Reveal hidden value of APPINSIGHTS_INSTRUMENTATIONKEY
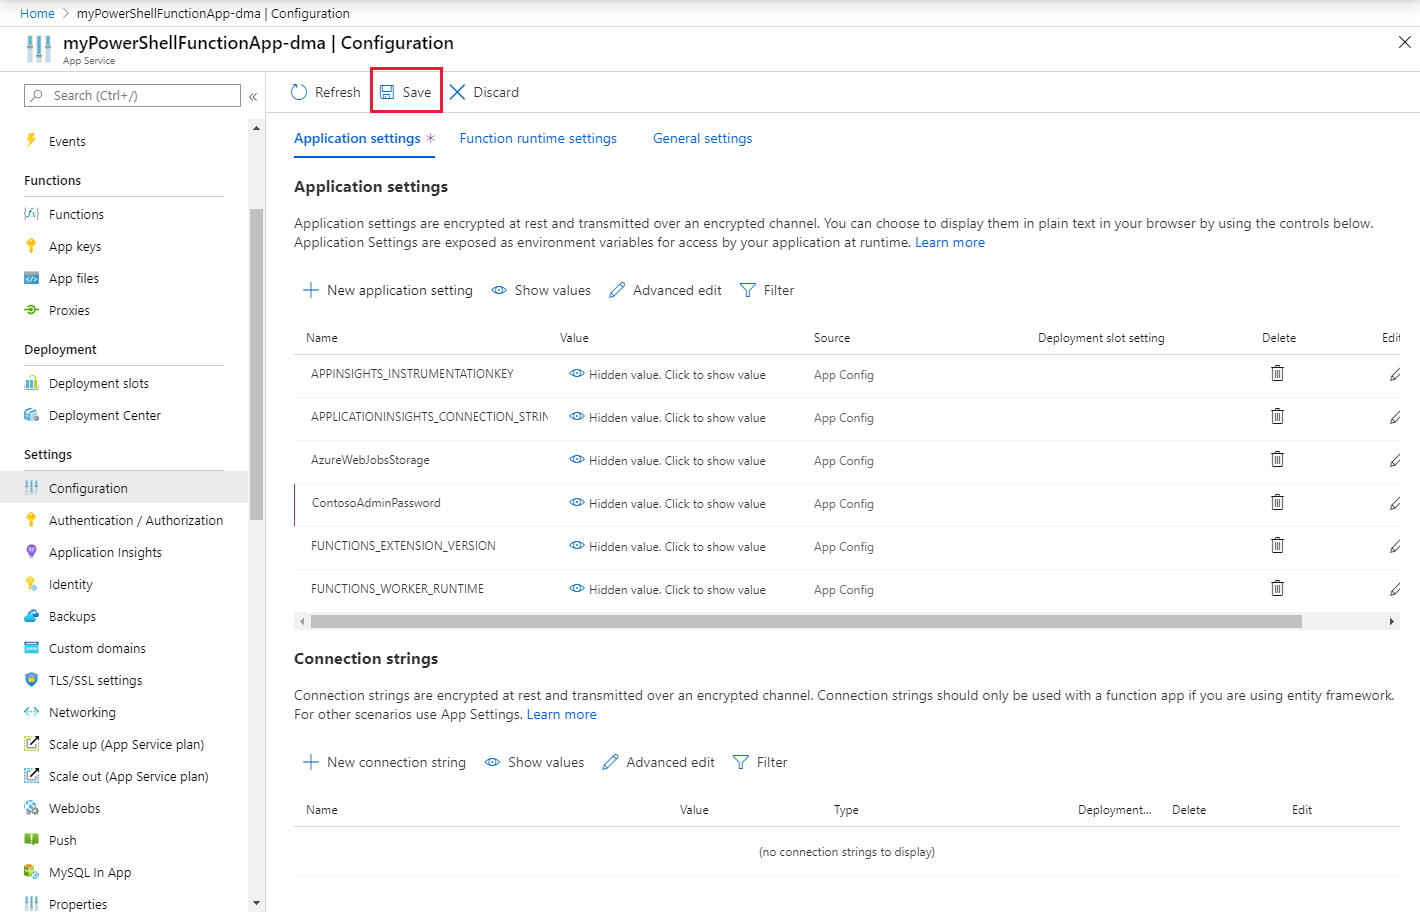This screenshot has width=1420, height=912. coord(667,375)
